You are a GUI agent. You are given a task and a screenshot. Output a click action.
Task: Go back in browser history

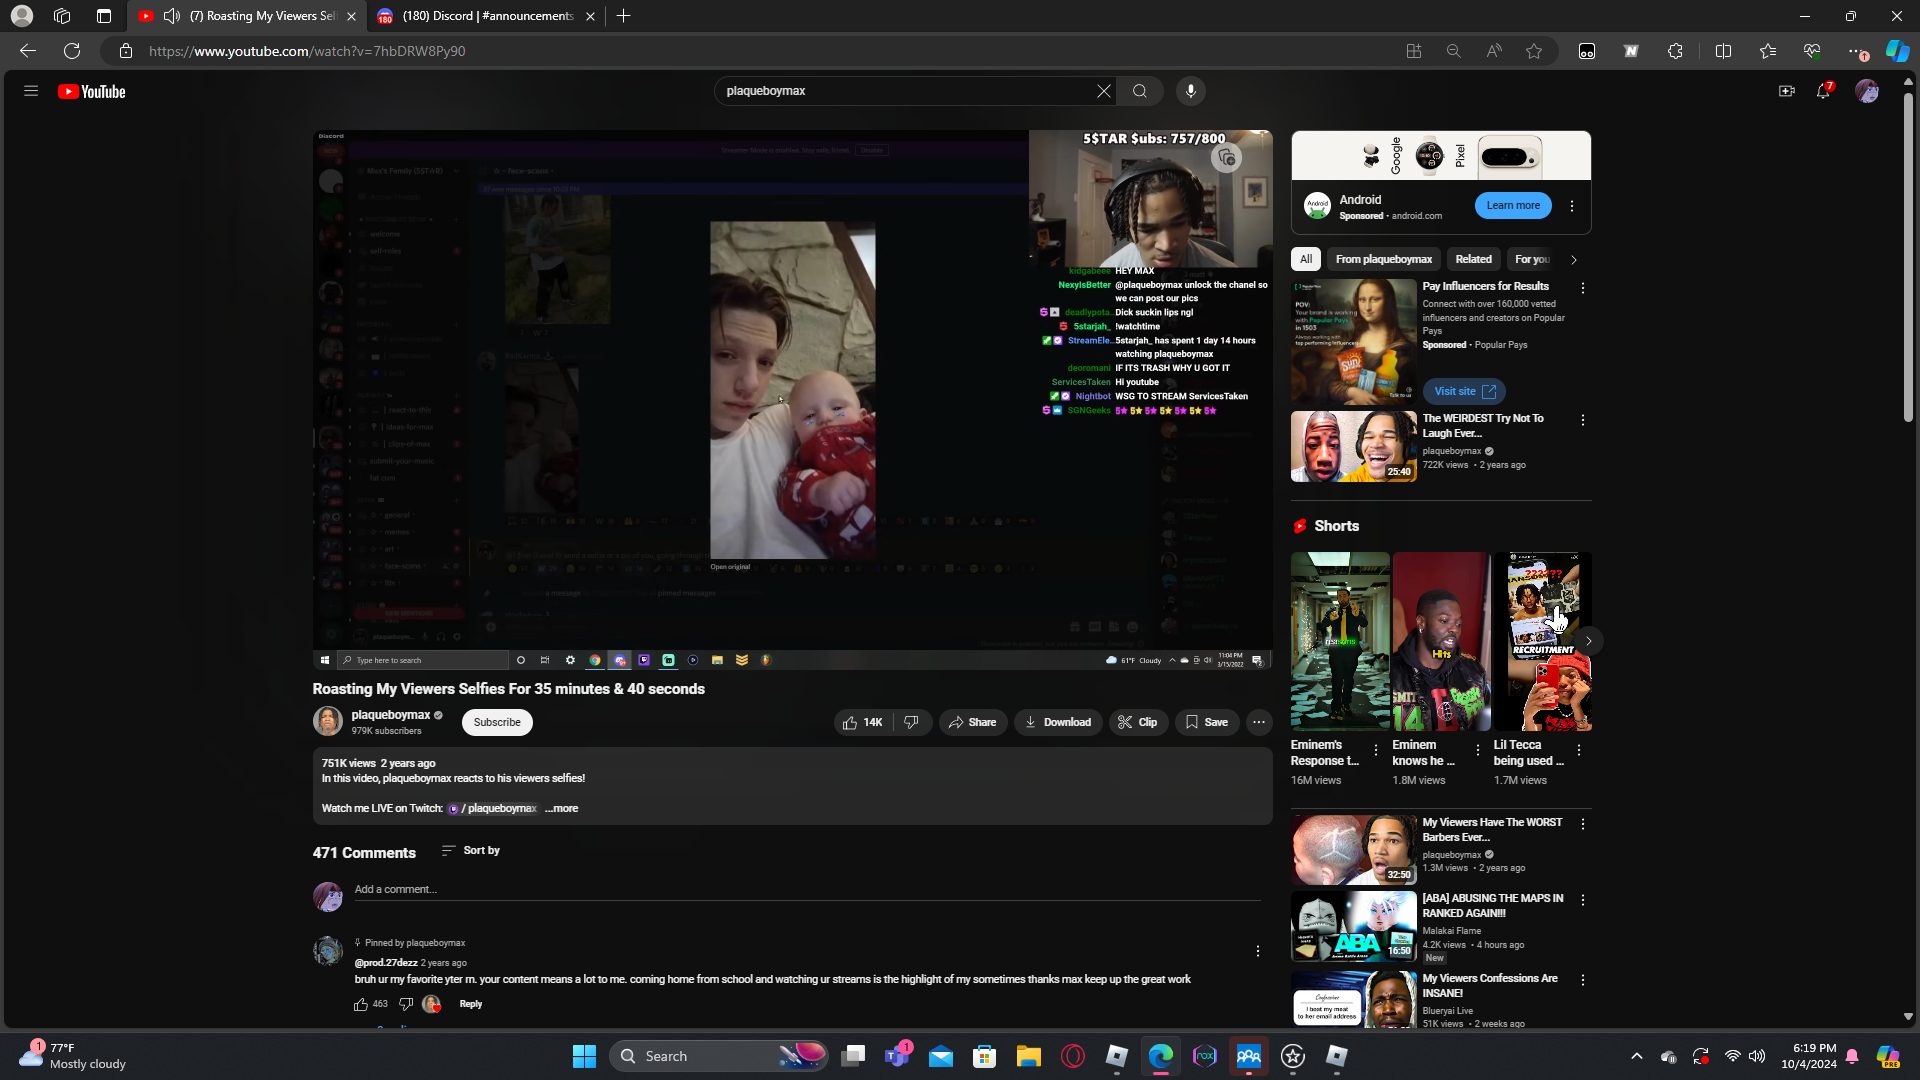click(x=28, y=51)
